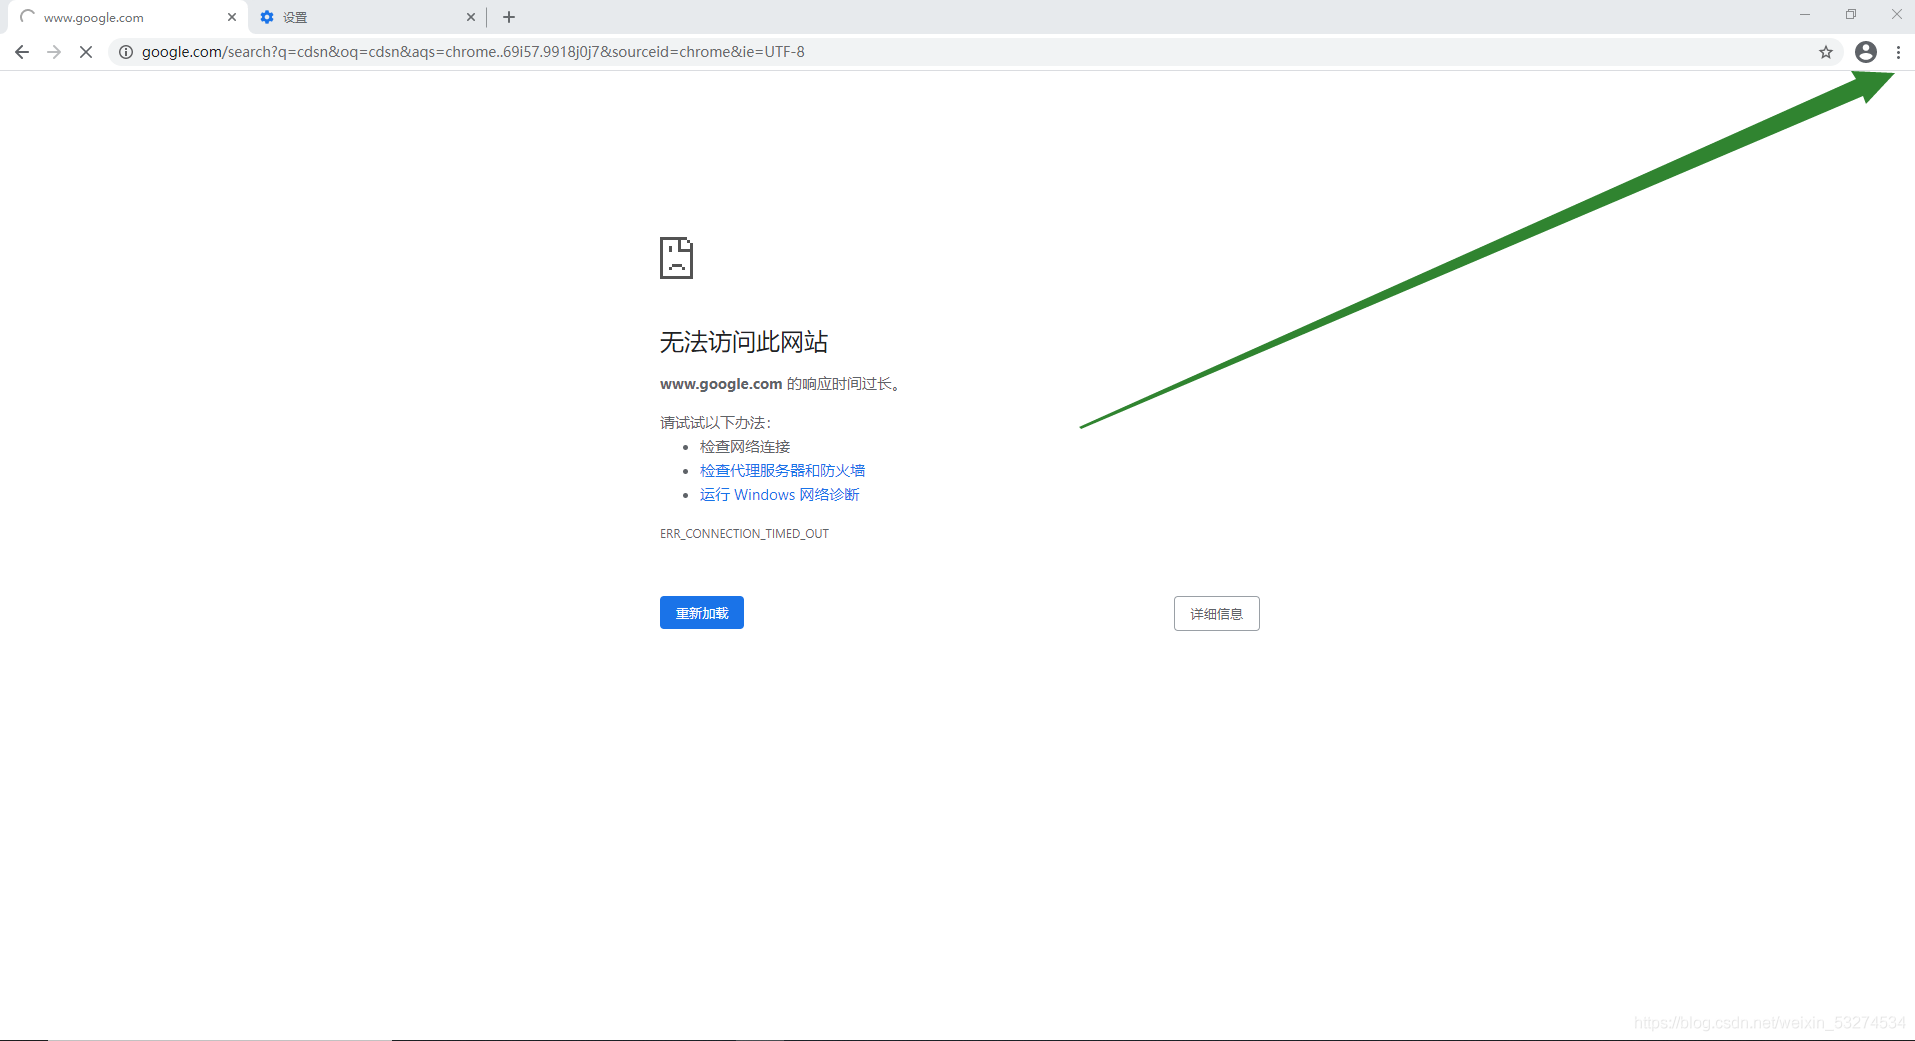Close the Chrome window
The width and height of the screenshot is (1915, 1041).
1896,14
